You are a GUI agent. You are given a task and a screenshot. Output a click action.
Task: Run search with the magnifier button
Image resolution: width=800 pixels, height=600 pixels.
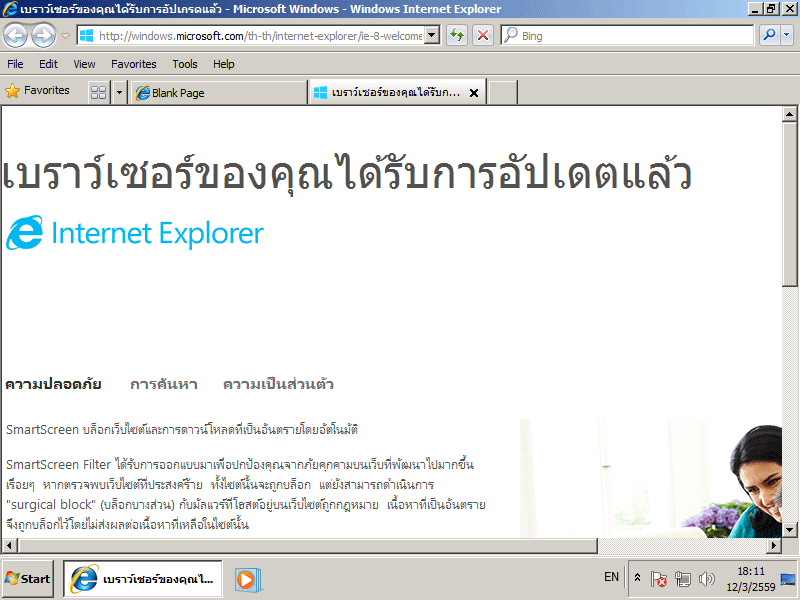(x=769, y=36)
